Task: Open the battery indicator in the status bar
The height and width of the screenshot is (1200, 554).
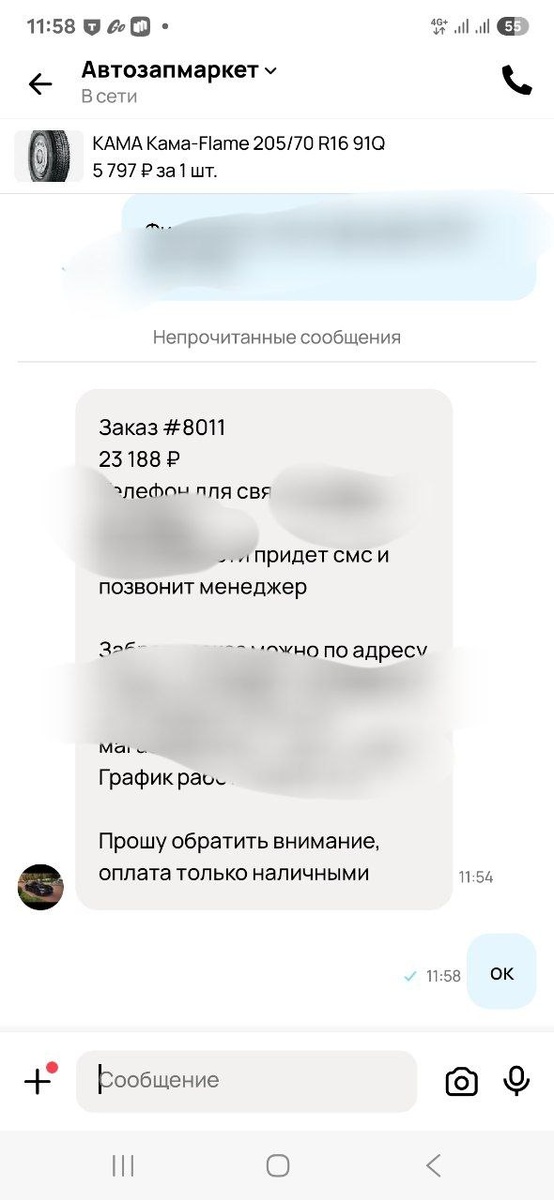Action: [x=513, y=27]
